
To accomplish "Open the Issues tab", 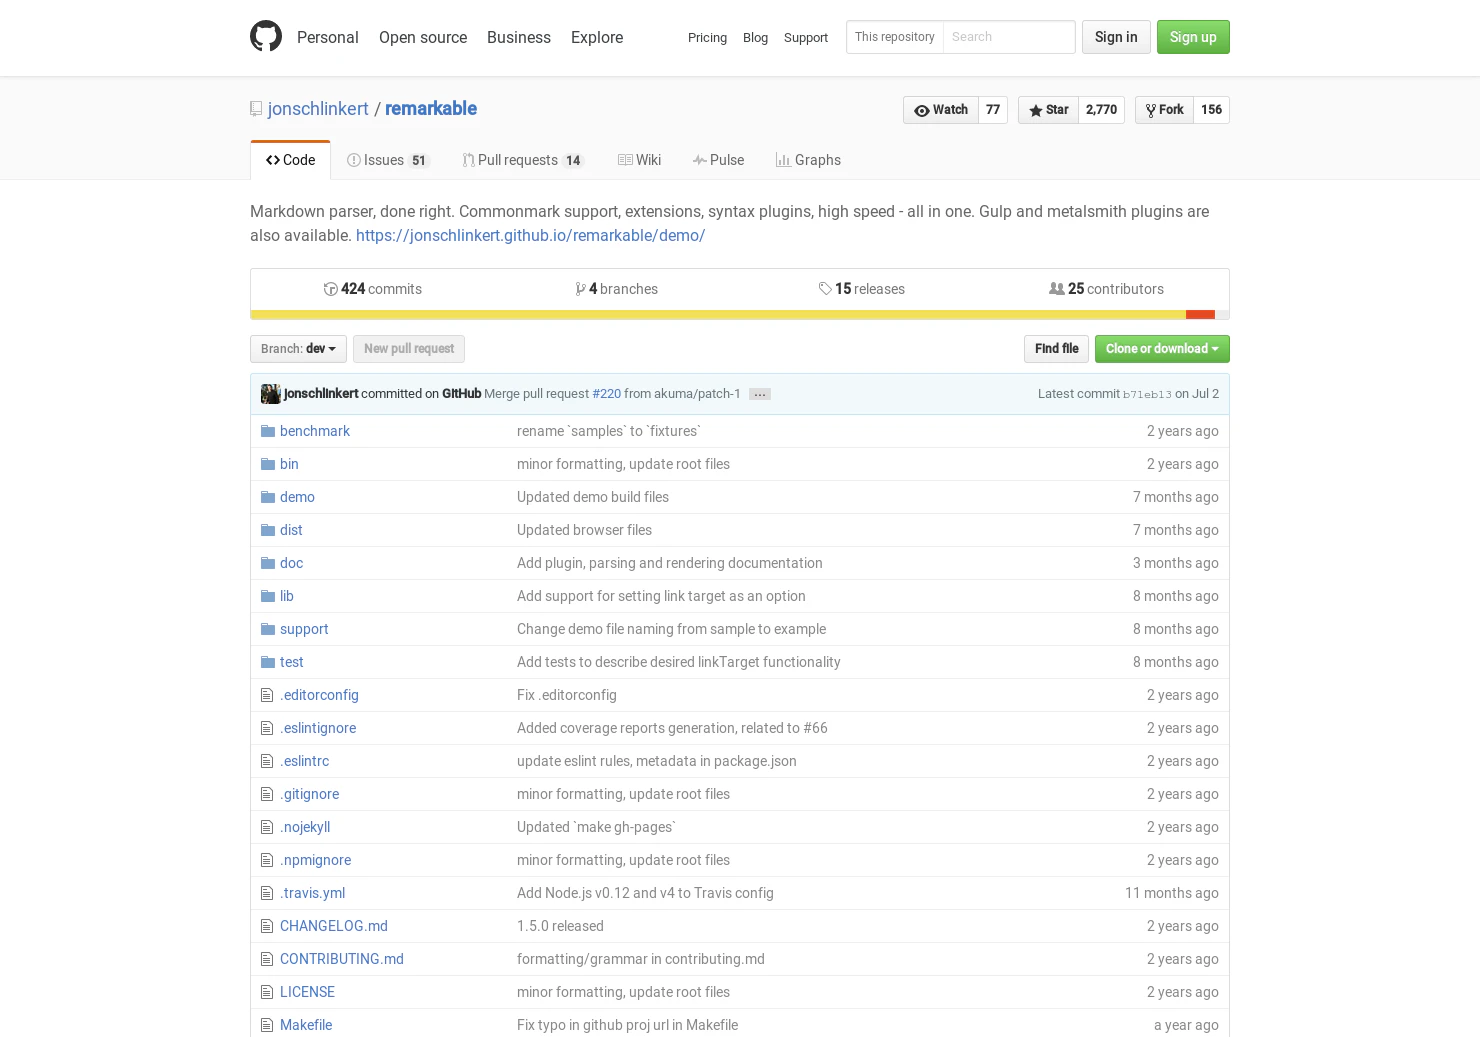I will (x=388, y=160).
